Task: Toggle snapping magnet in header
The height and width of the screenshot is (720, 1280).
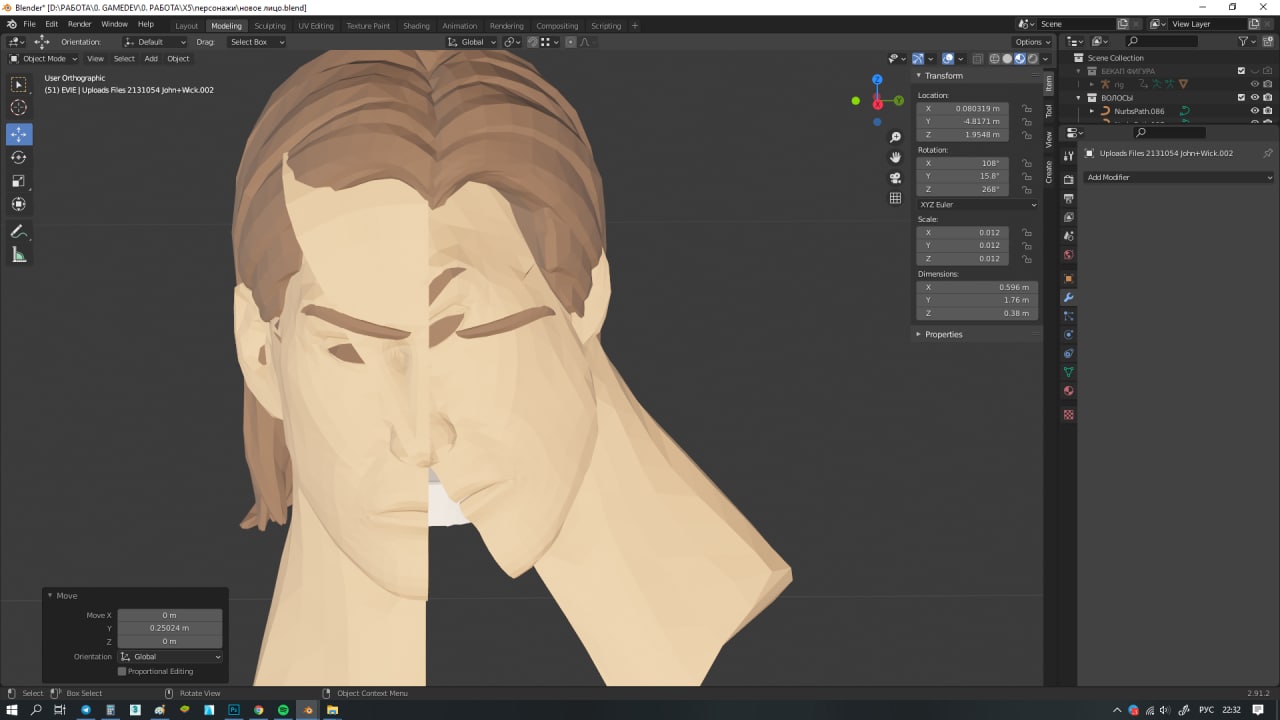Action: click(532, 42)
